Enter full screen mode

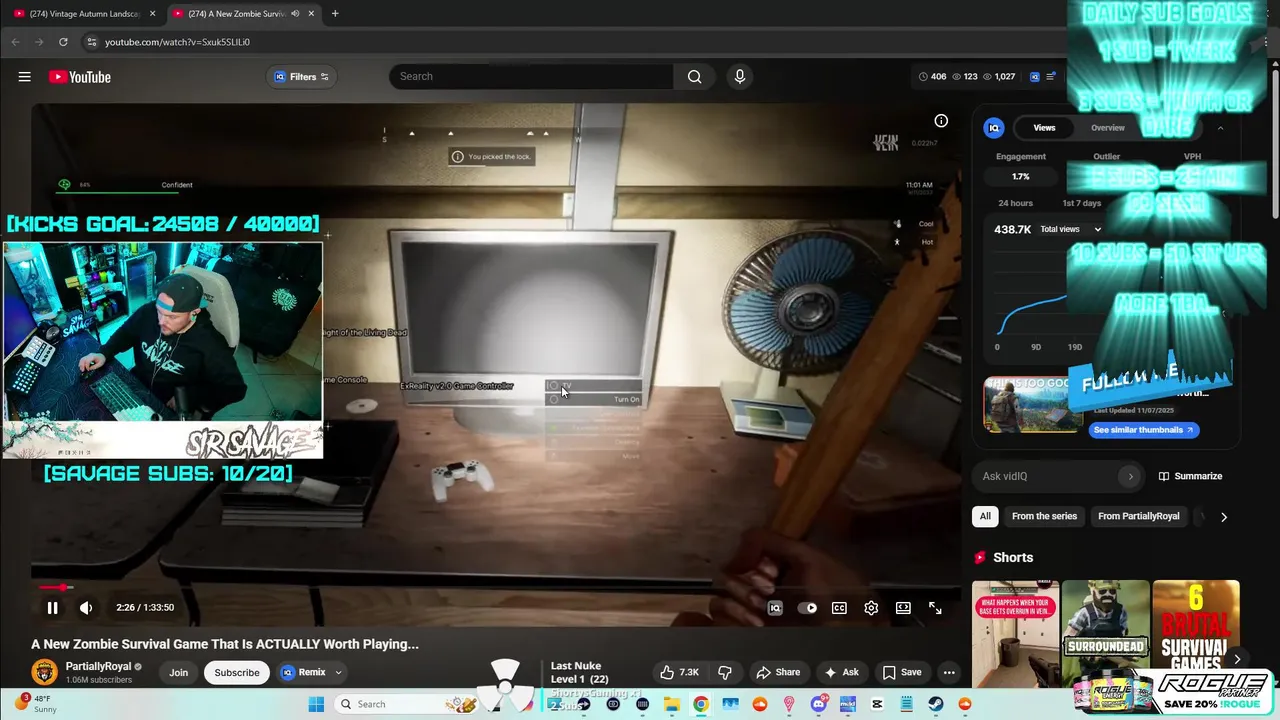point(935,608)
